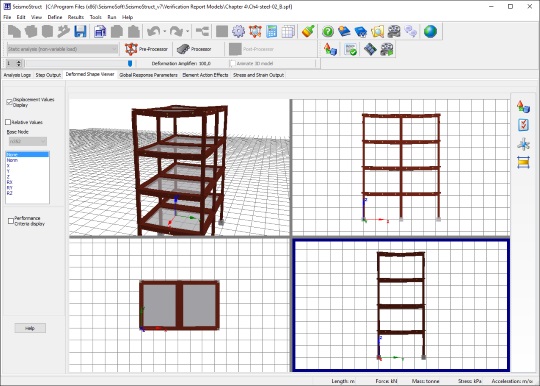The height and width of the screenshot is (386, 540).
Task: Enable Performance Criteria display checkbox
Action: point(11,221)
